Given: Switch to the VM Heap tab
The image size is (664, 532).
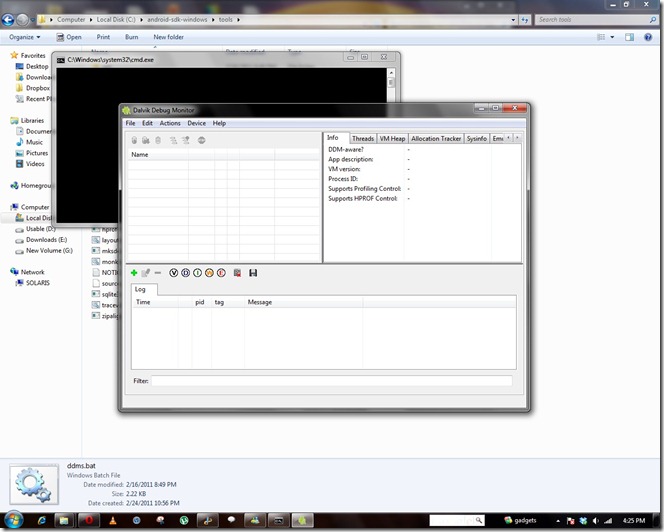Looking at the screenshot, I should tap(392, 139).
